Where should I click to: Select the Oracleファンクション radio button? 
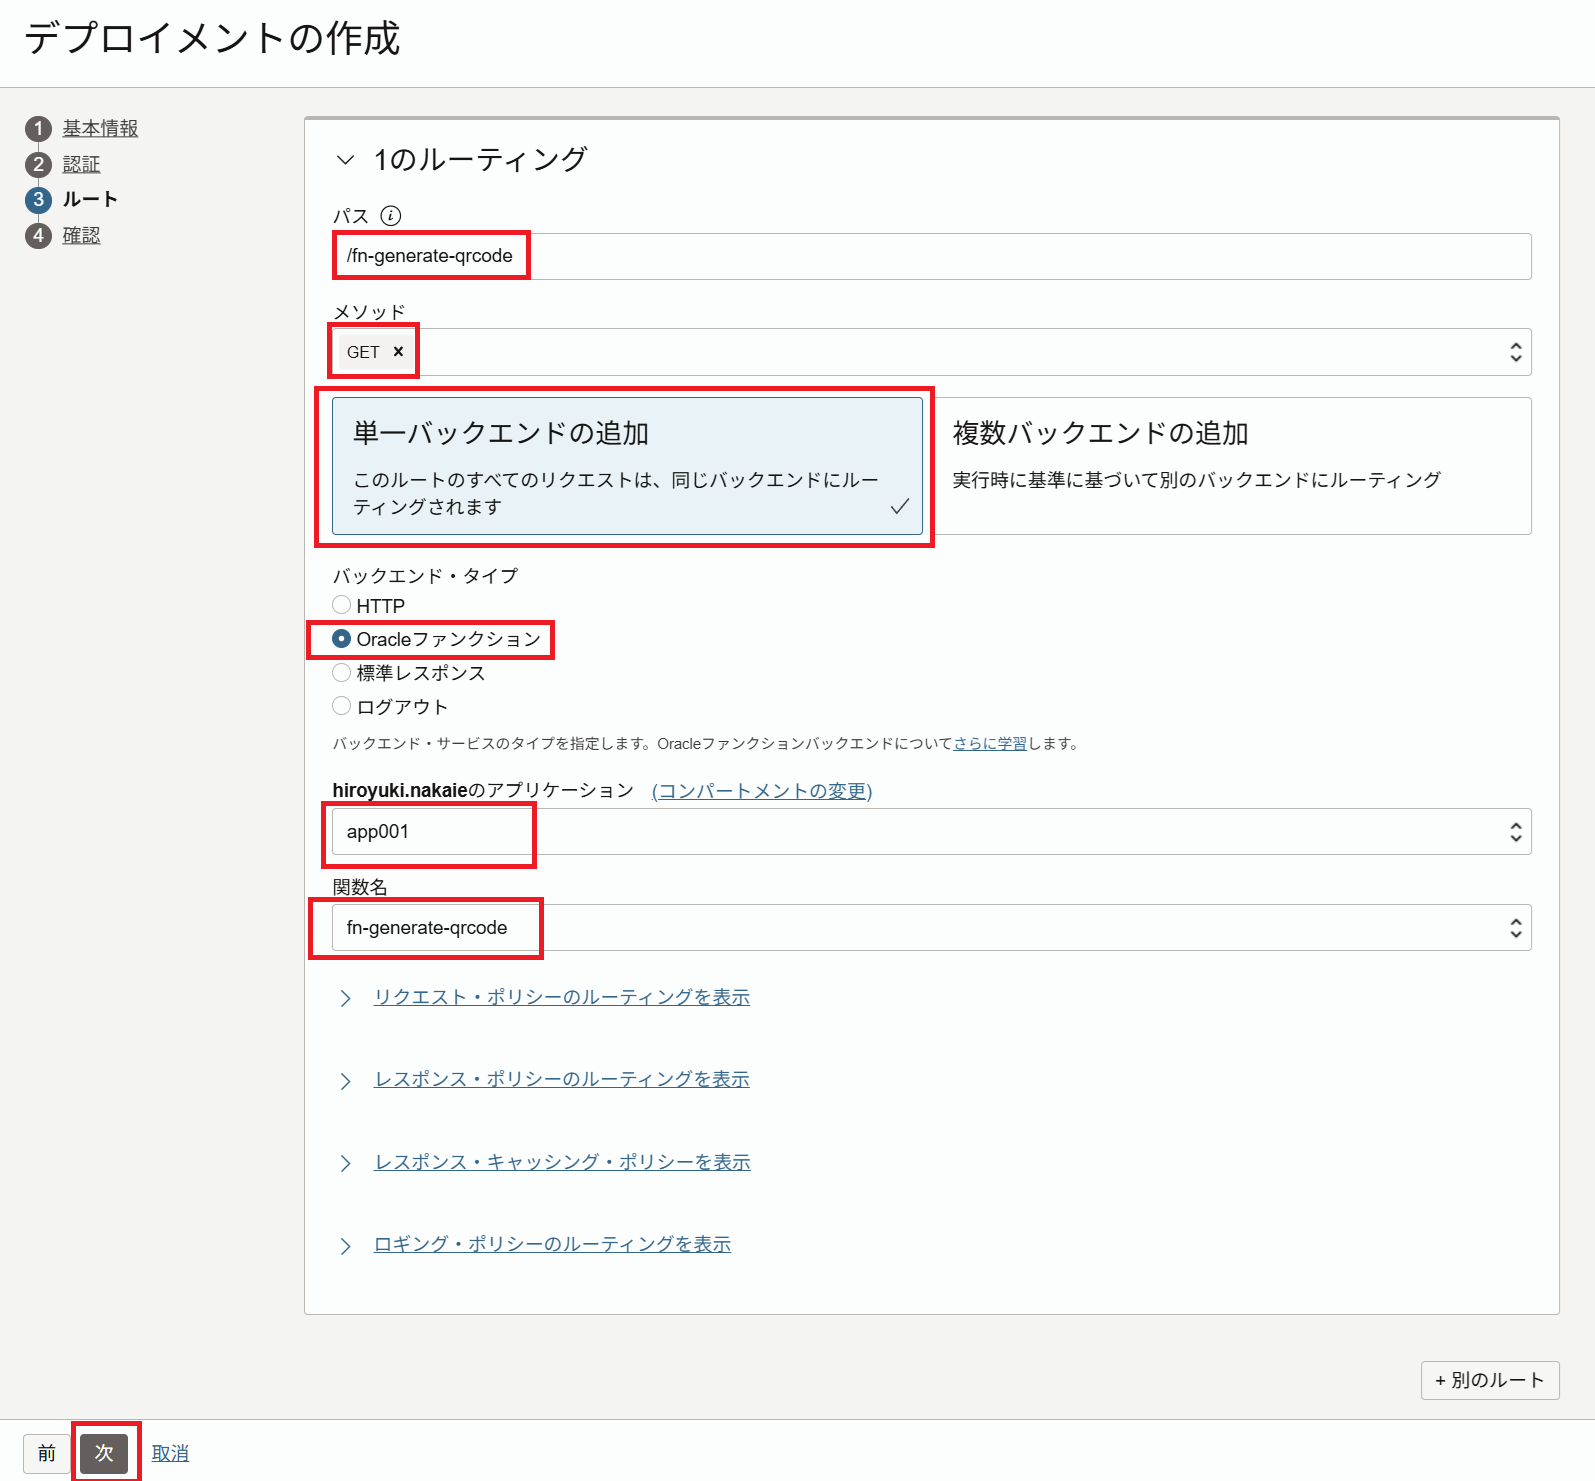342,639
